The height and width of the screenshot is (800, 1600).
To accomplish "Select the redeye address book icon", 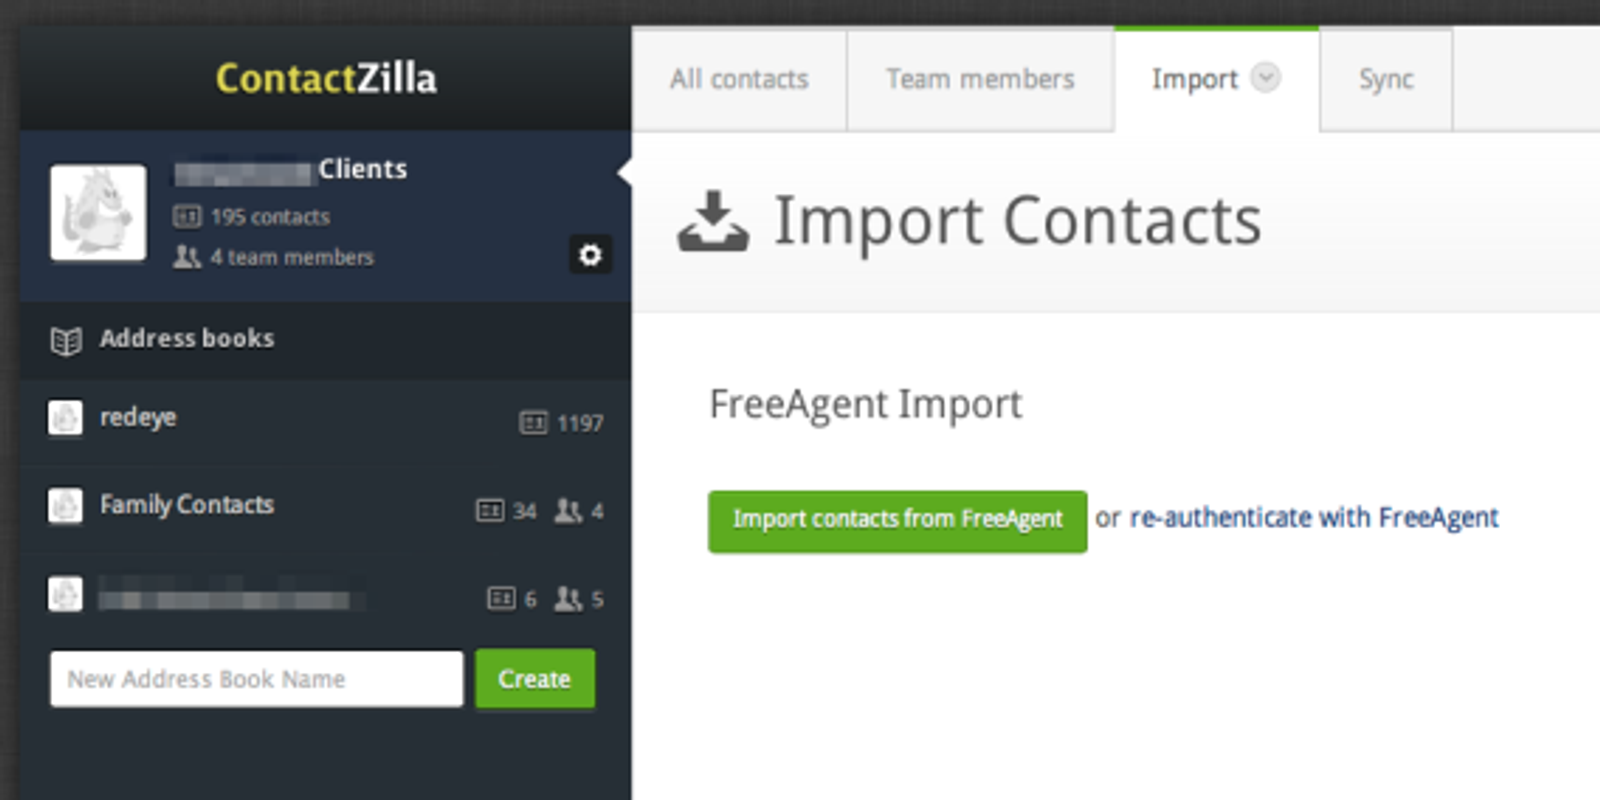I will point(64,419).
